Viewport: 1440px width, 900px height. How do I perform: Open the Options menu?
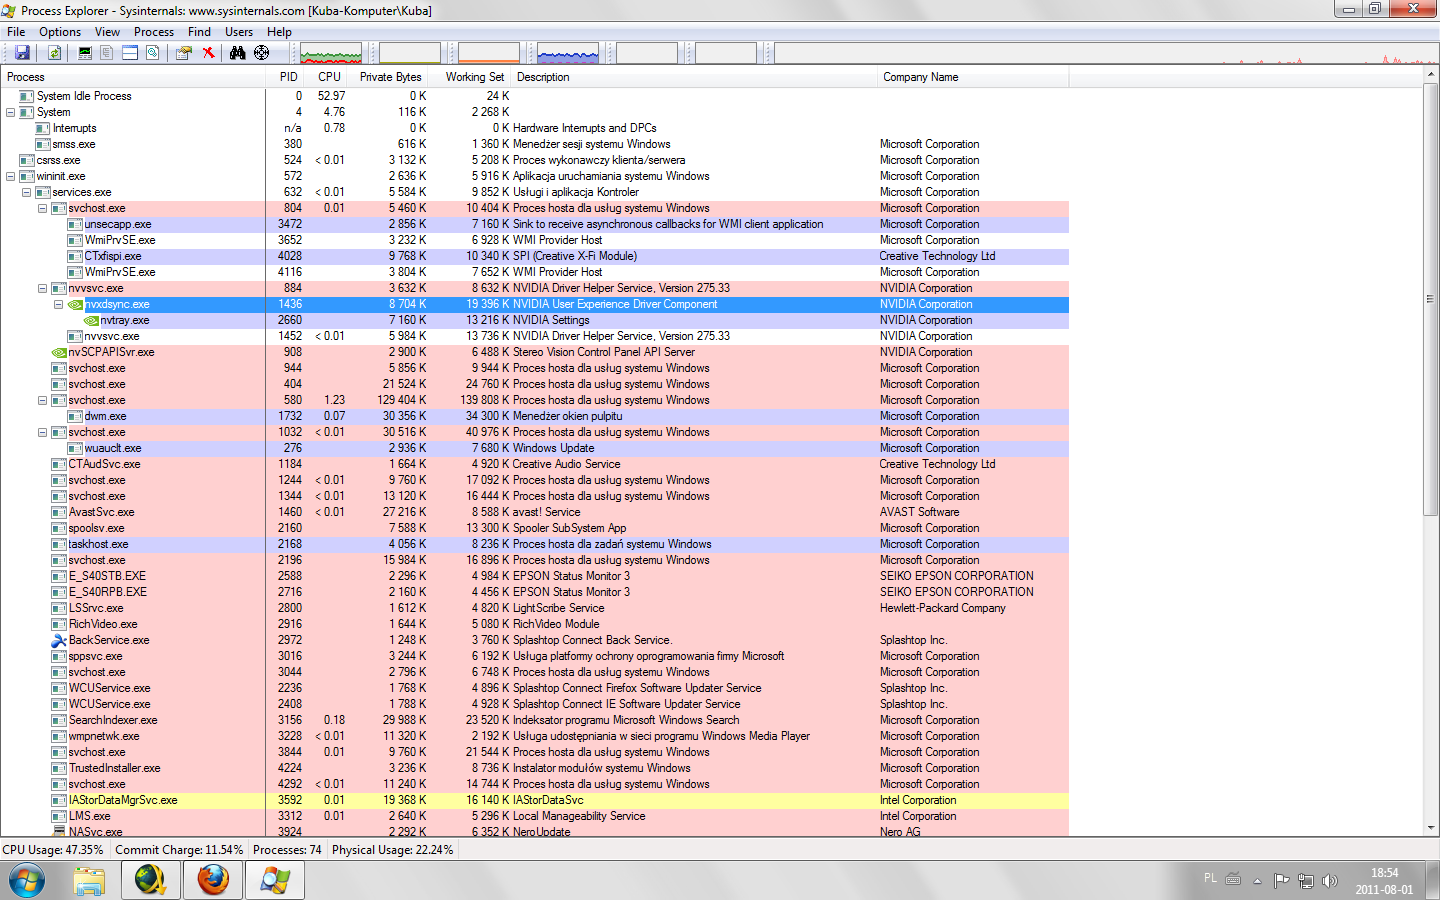click(60, 32)
